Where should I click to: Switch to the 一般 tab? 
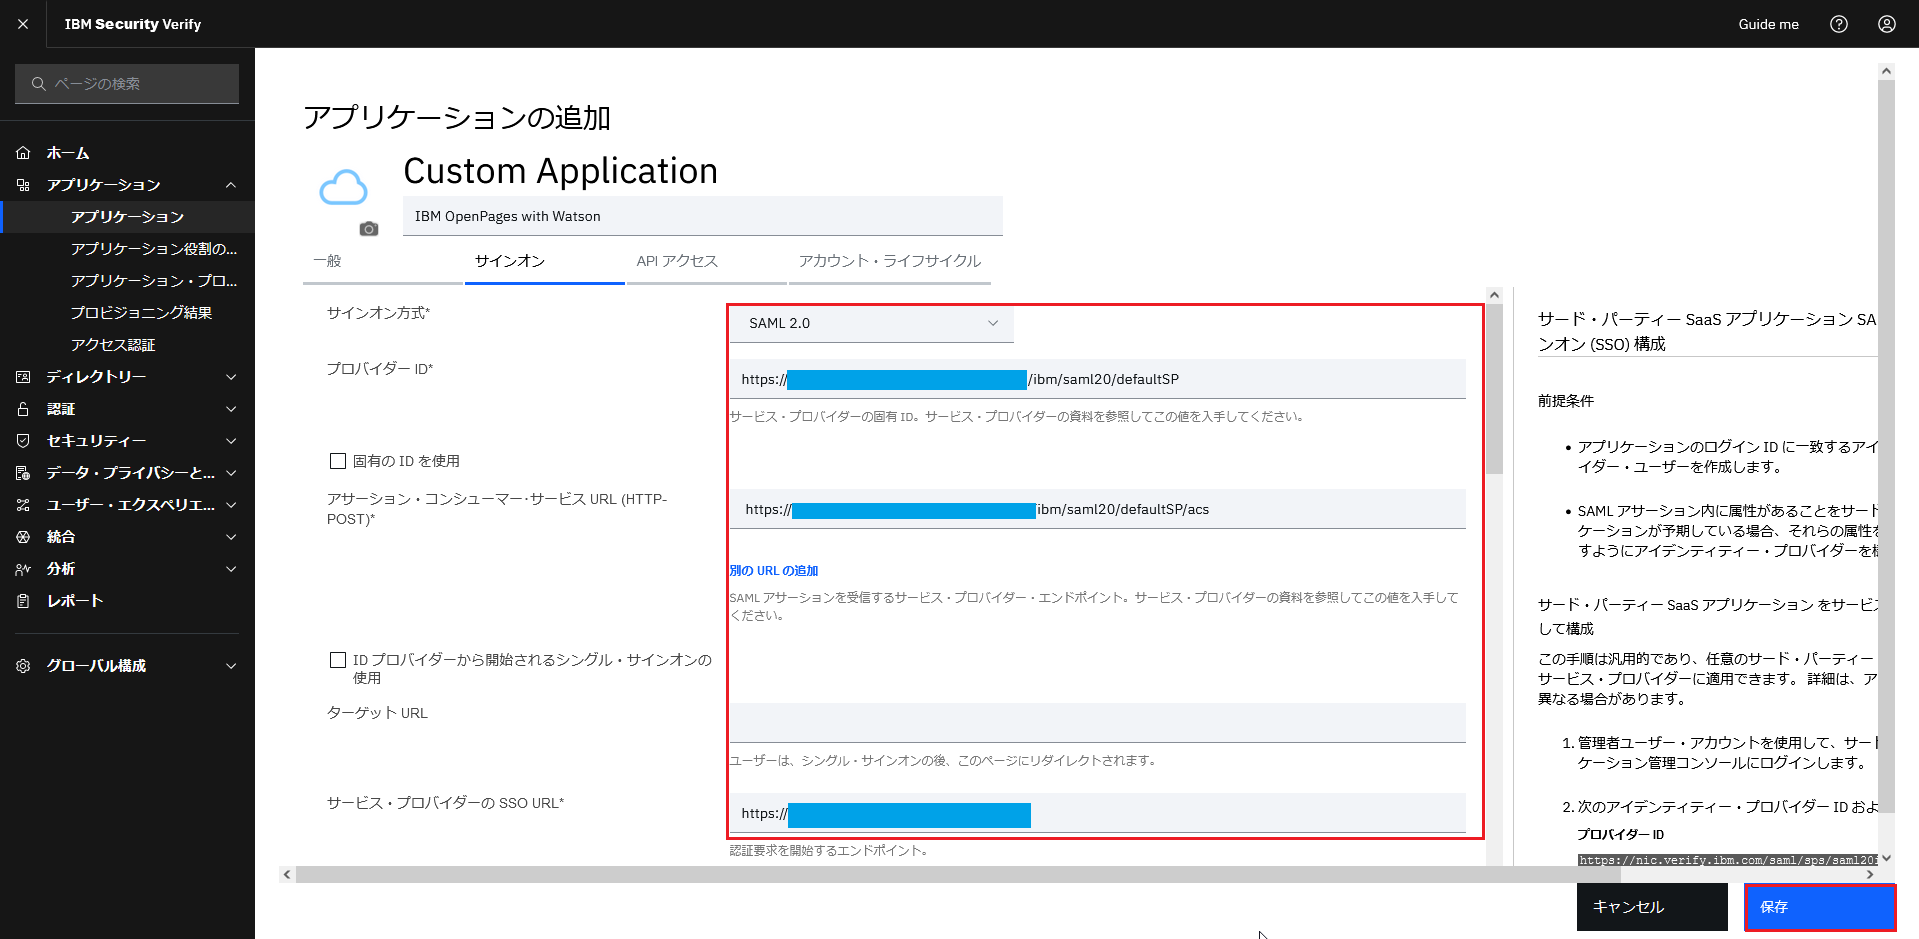382,262
